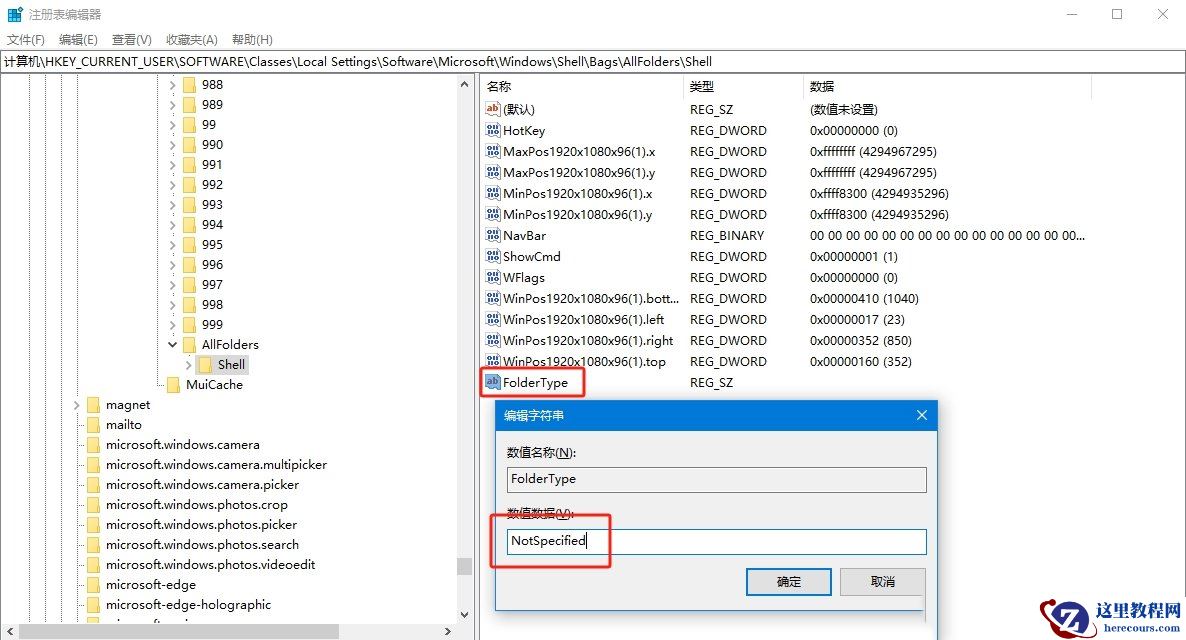1186x640 pixels.
Task: Open the (默认) default value icon
Action: click(492, 109)
